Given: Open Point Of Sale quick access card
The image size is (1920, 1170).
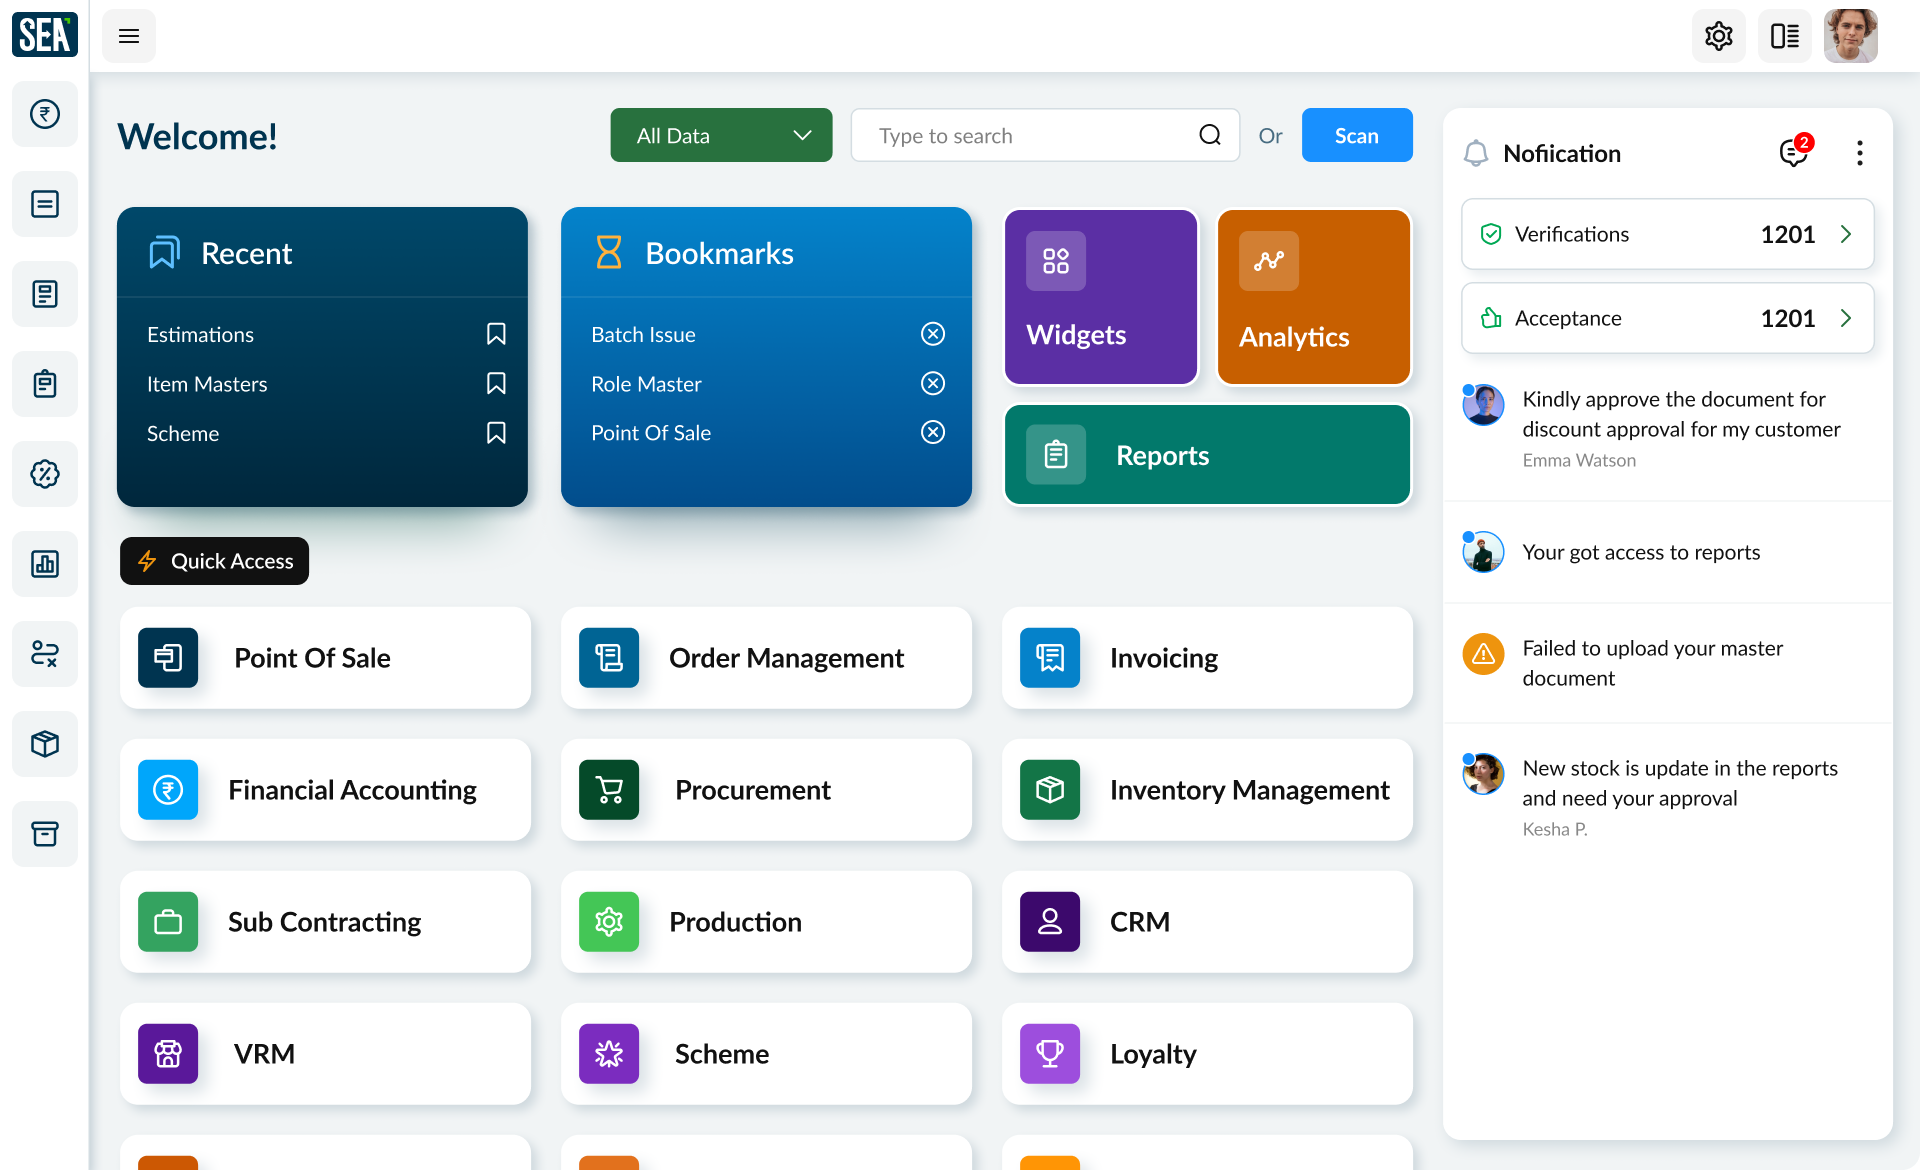Looking at the screenshot, I should pos(325,658).
